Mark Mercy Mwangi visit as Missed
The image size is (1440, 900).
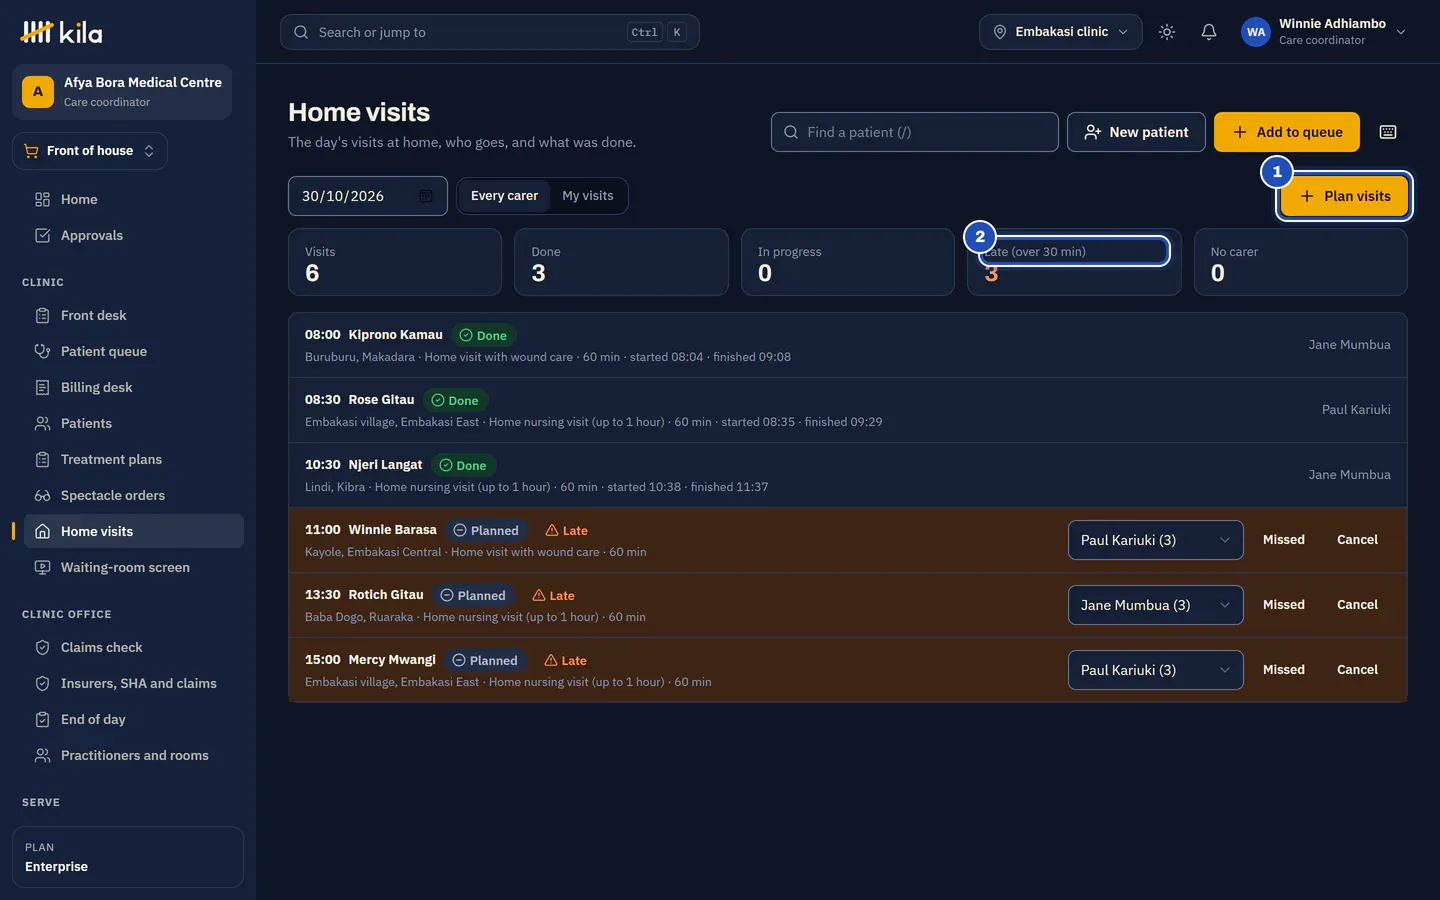[x=1284, y=670]
